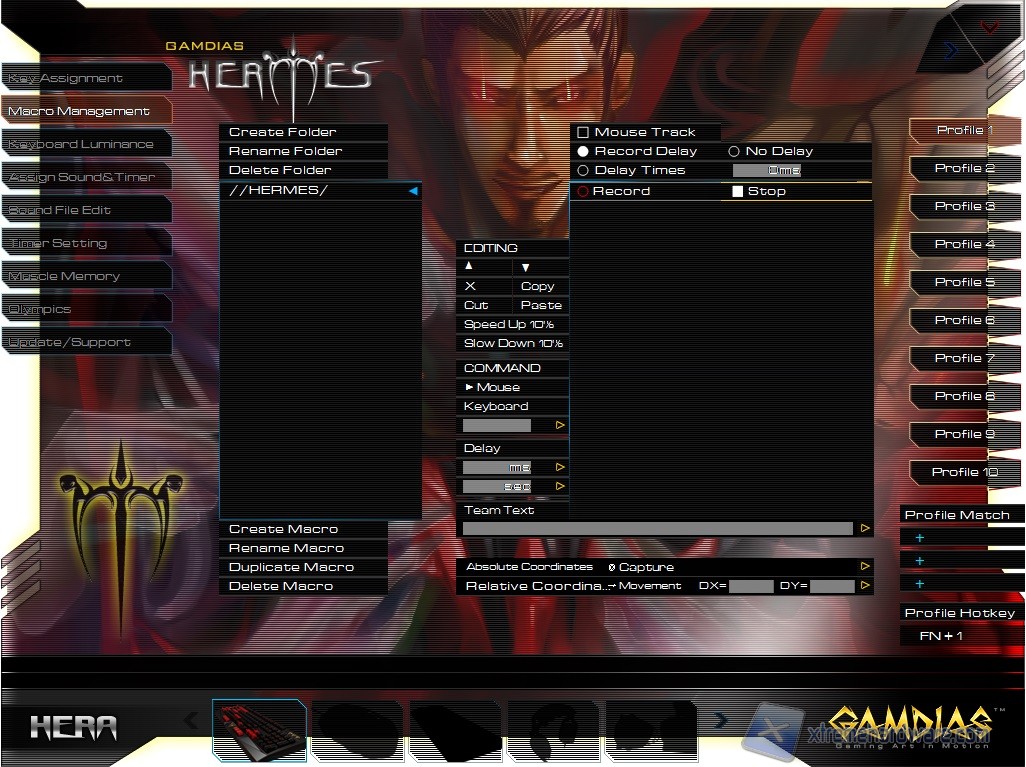Viewport: 1026px width, 767px height.
Task: Delete the selected step with X button
Action: (x=471, y=286)
